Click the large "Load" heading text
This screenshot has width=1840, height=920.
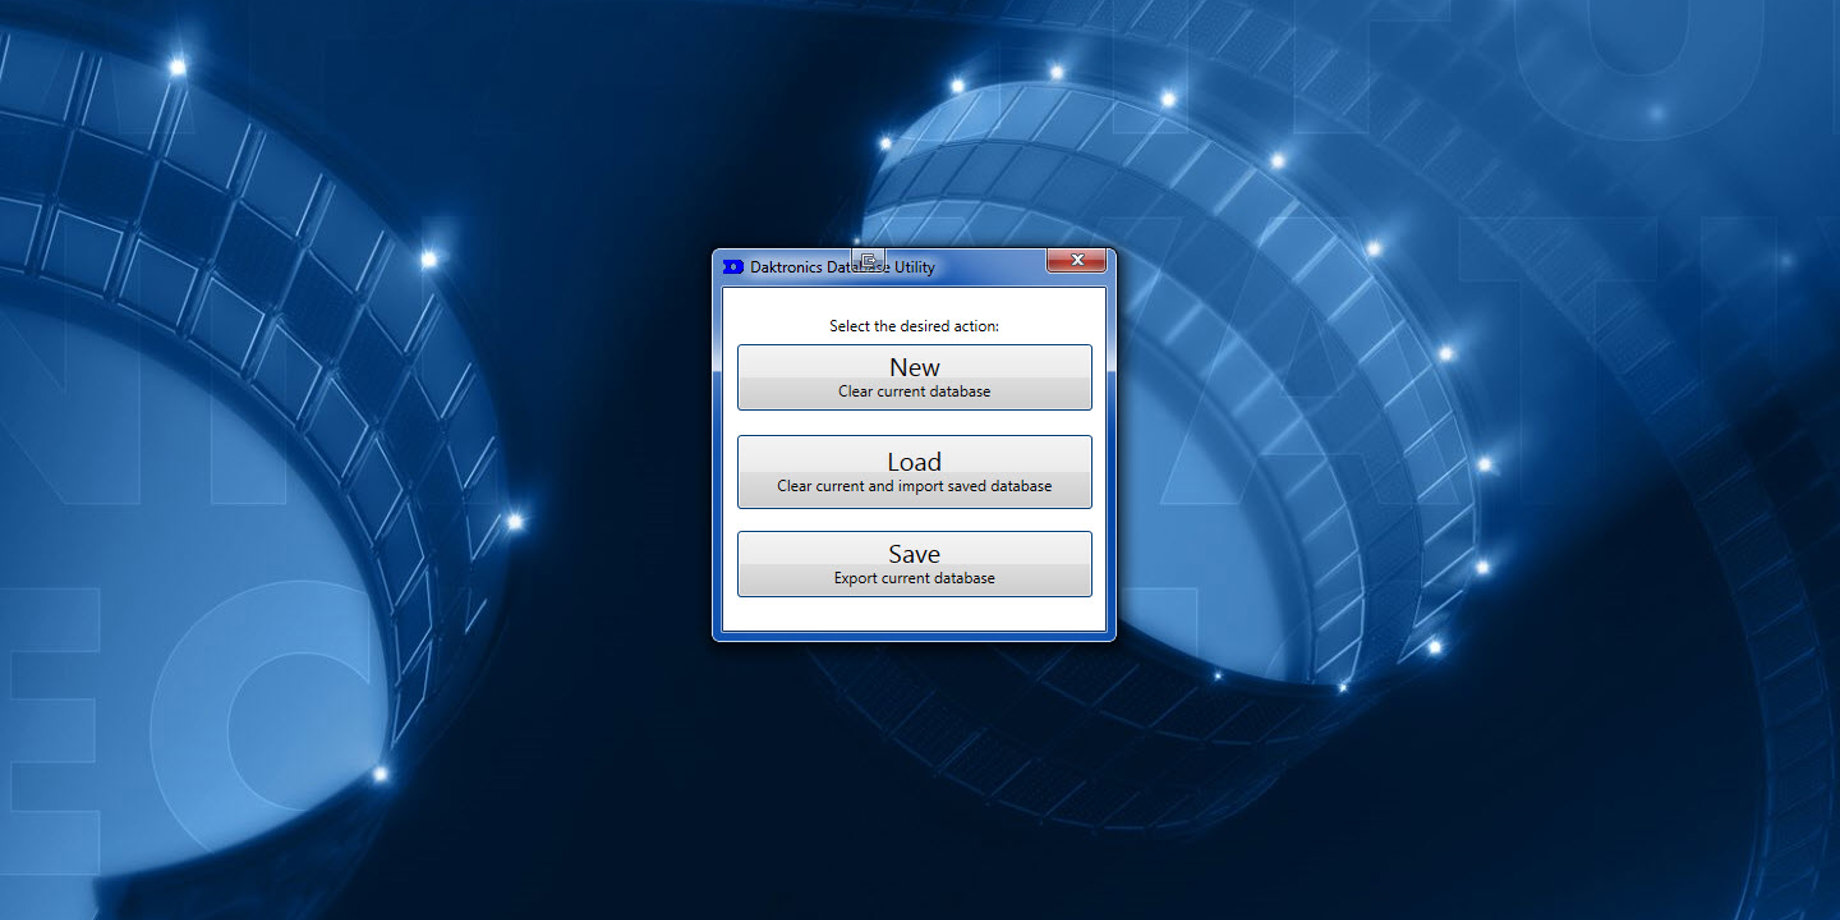tap(914, 461)
